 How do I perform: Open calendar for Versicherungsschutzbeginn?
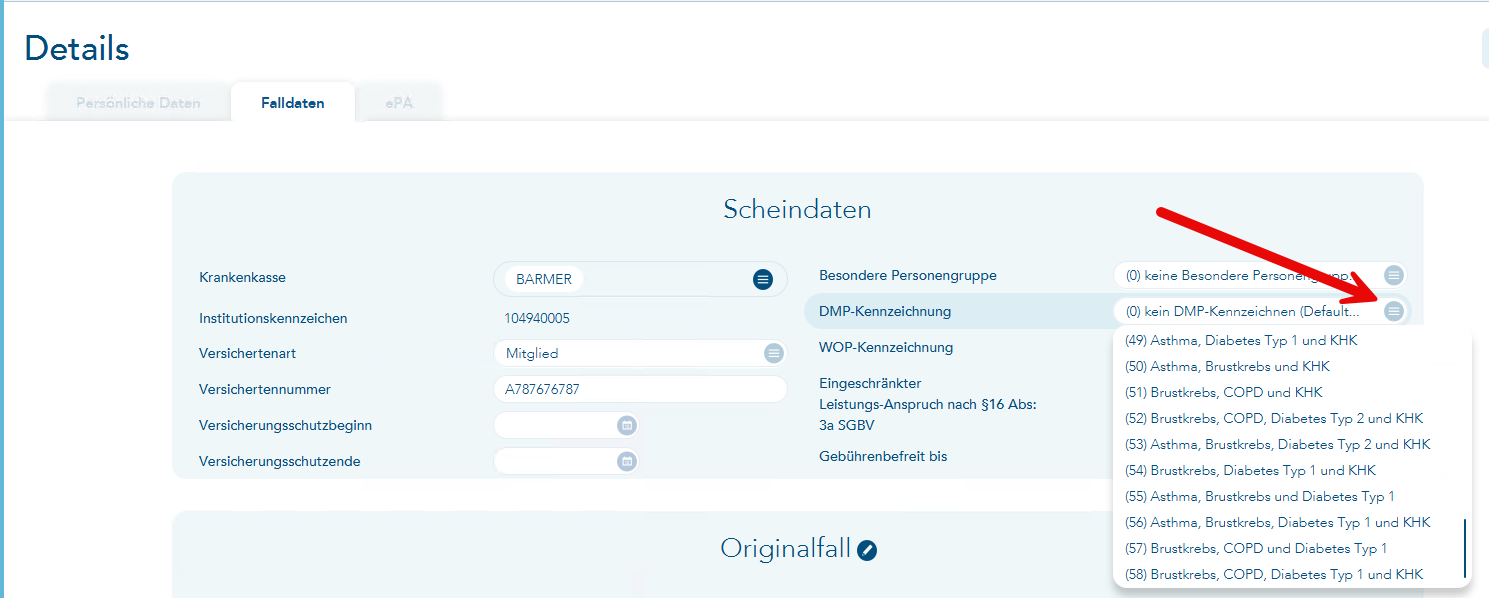pyautogui.click(x=627, y=425)
